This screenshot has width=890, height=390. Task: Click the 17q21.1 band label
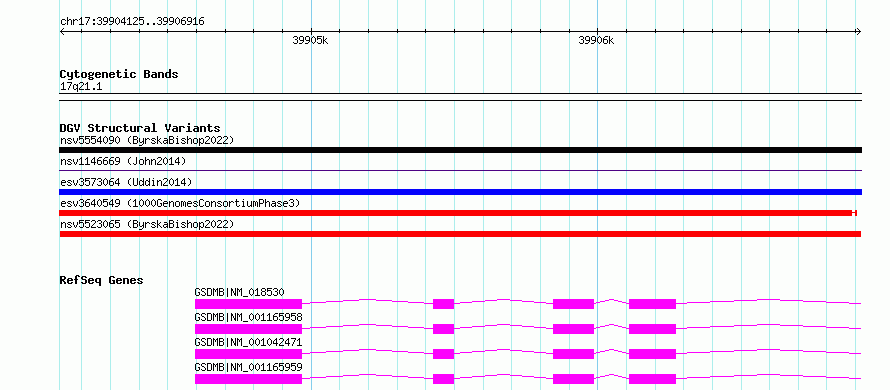click(81, 87)
